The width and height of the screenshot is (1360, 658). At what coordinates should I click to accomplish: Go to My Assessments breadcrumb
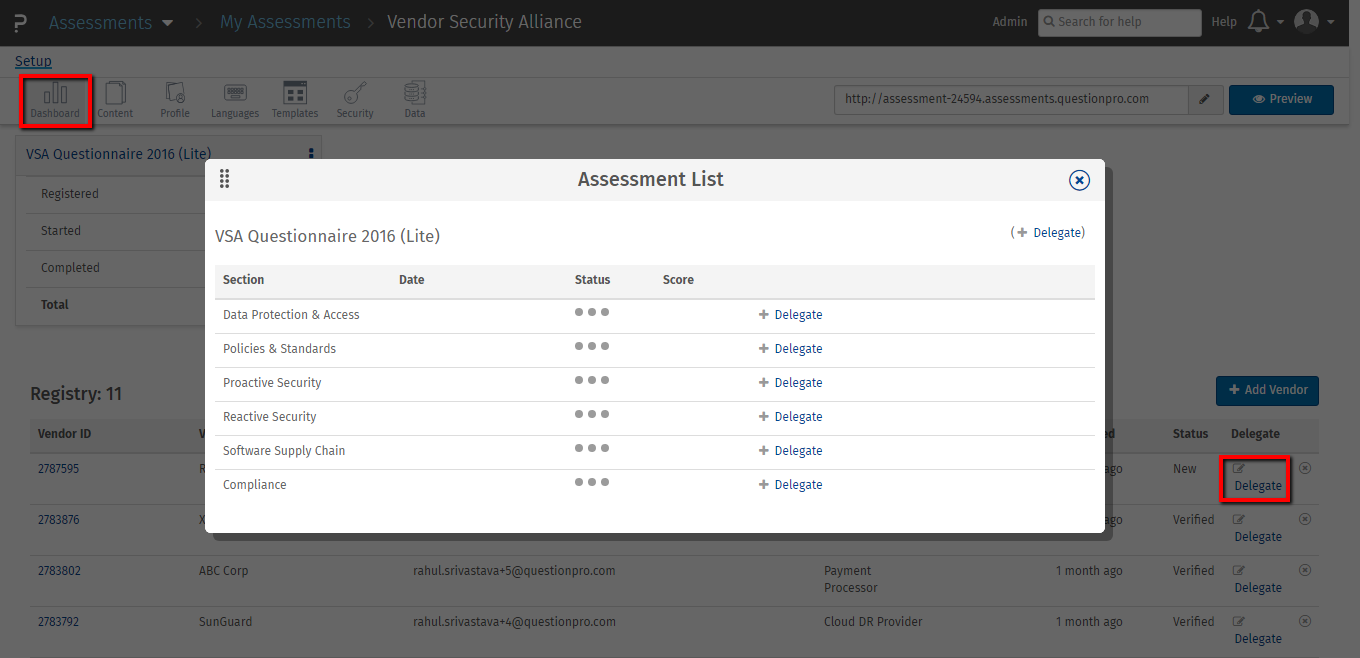pyautogui.click(x=285, y=22)
